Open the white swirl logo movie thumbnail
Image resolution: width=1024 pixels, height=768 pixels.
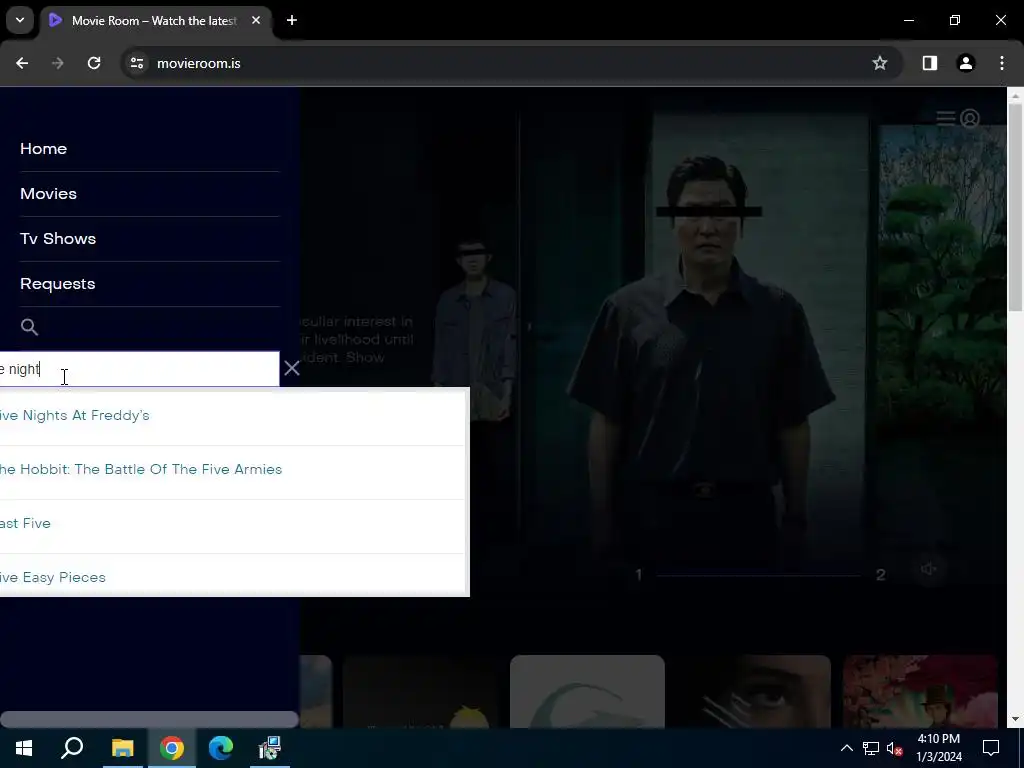tap(587, 692)
